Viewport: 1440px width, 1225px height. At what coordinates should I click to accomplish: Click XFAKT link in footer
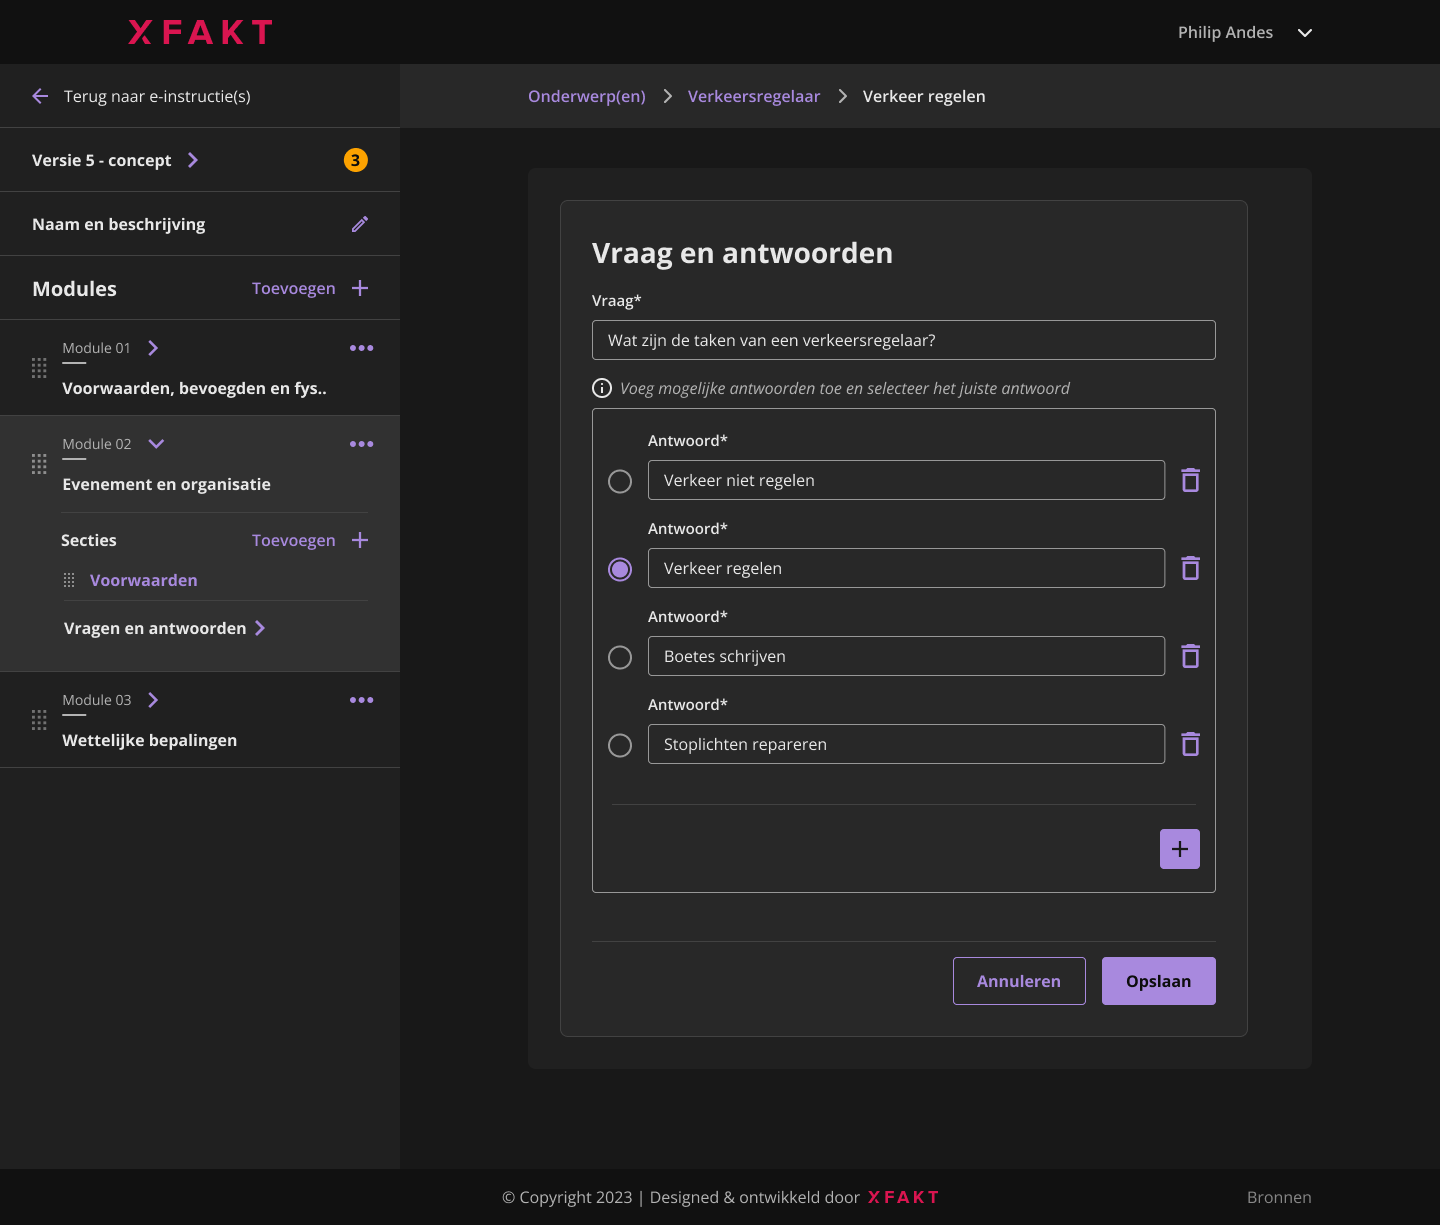pos(903,1197)
